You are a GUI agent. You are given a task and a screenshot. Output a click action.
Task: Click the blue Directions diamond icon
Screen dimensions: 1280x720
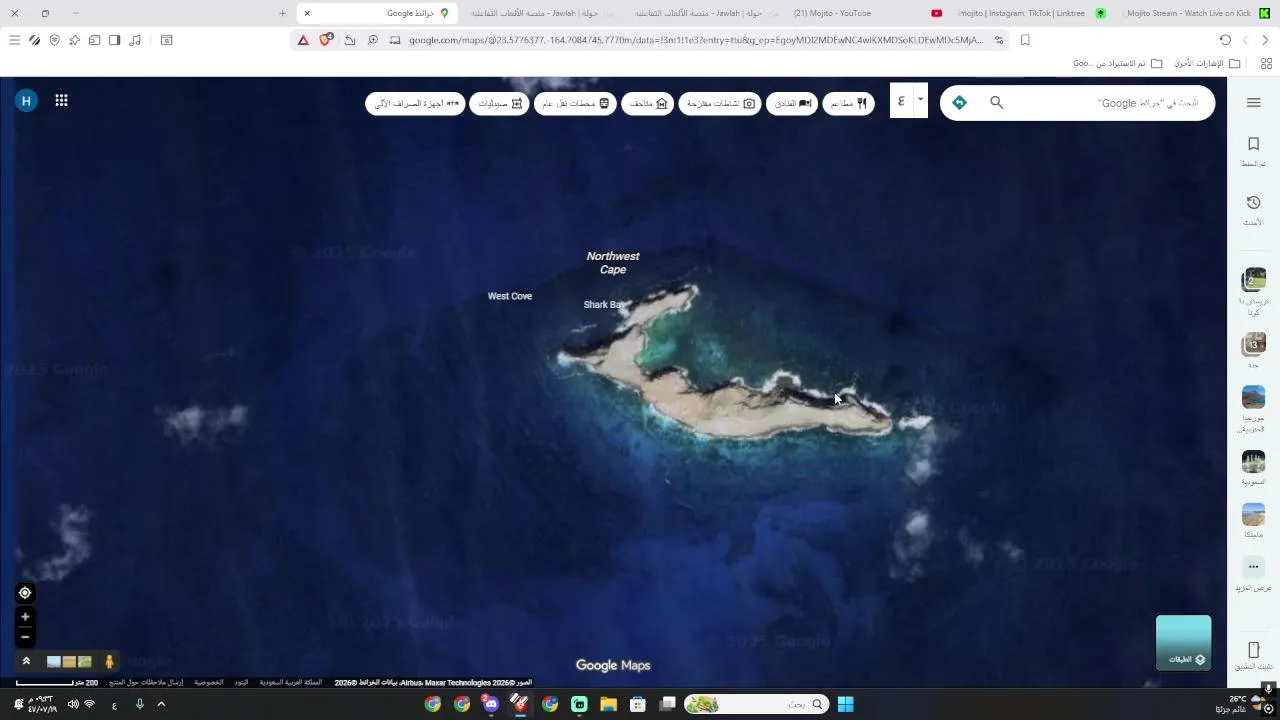(959, 103)
